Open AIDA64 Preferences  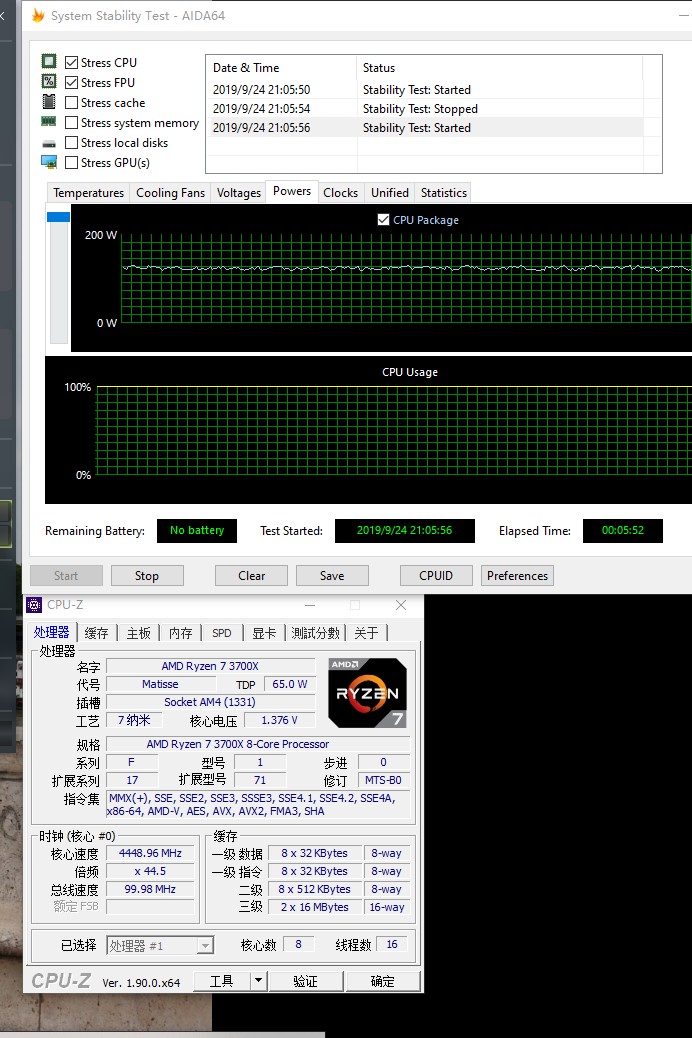[517, 576]
